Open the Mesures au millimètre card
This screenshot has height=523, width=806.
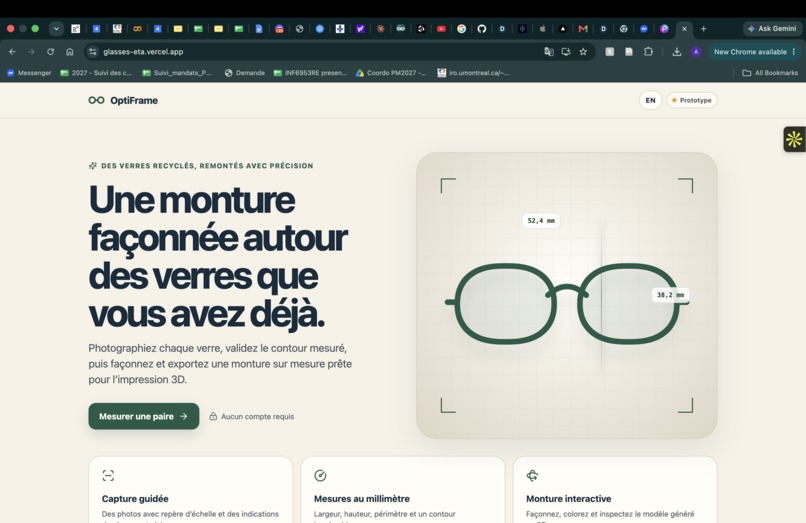pos(403,490)
